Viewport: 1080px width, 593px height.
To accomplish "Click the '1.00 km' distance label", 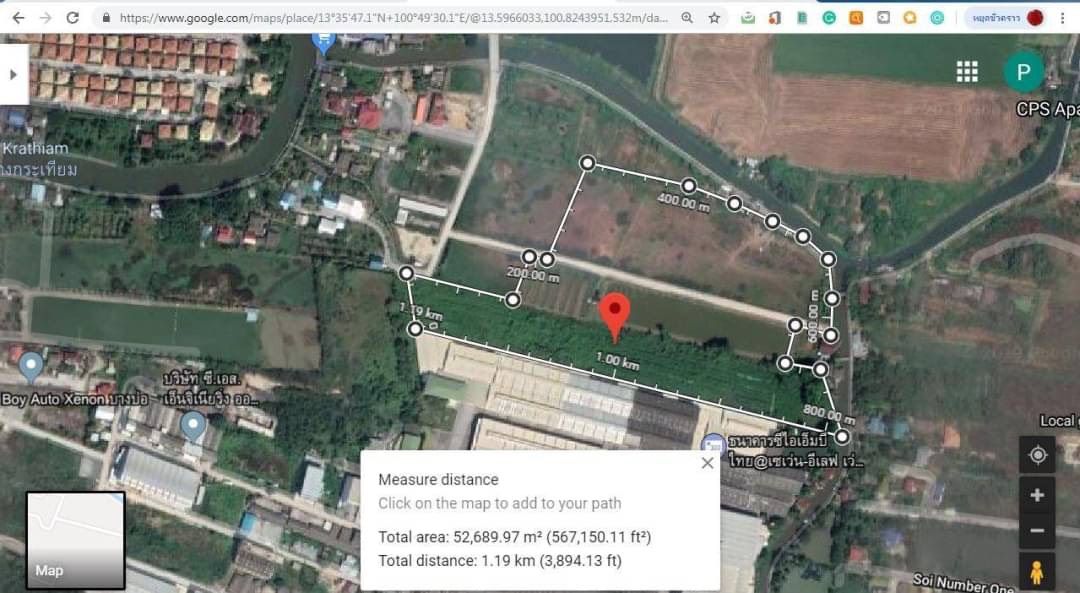I will (x=617, y=361).
